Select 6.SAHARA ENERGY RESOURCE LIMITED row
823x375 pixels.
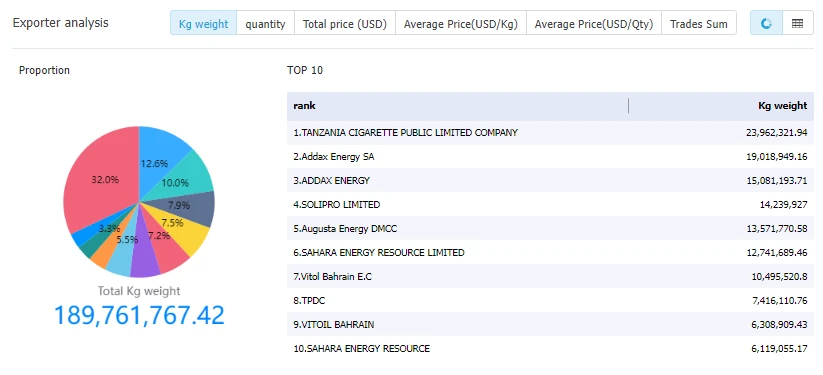point(550,253)
